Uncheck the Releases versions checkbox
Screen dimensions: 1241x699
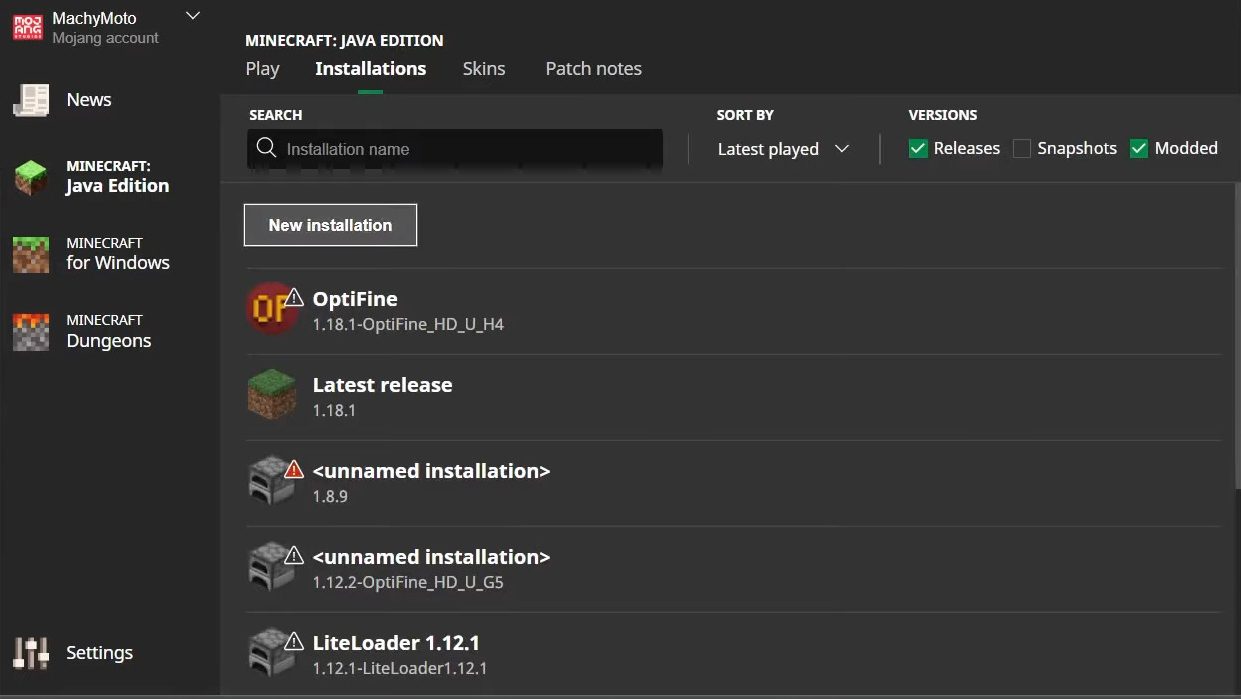918,149
